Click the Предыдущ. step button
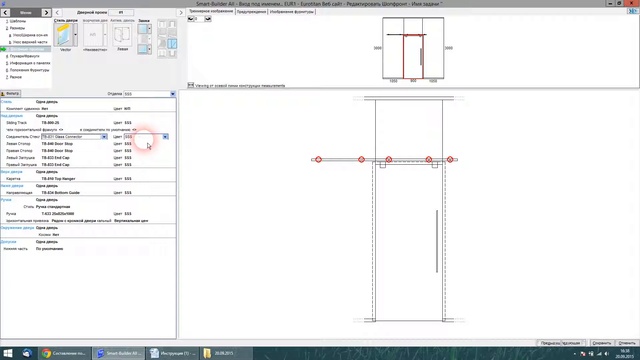This screenshot has width=640, height=360. [549, 343]
